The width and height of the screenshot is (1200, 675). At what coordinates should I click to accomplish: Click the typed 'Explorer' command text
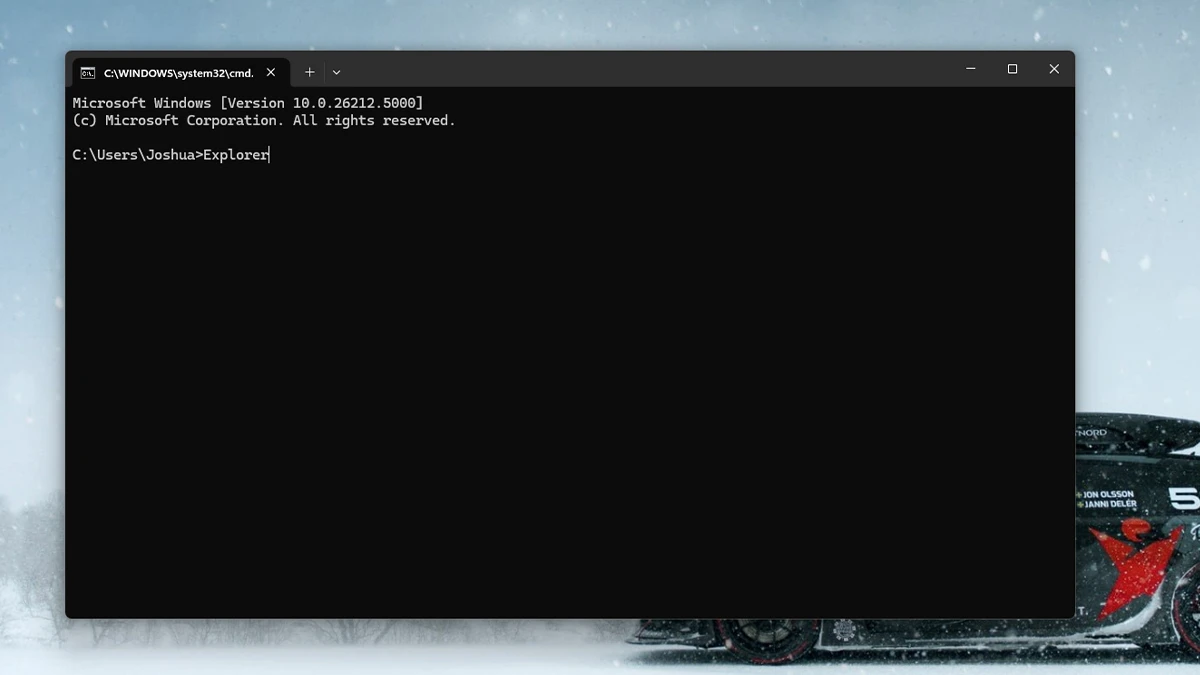click(236, 155)
